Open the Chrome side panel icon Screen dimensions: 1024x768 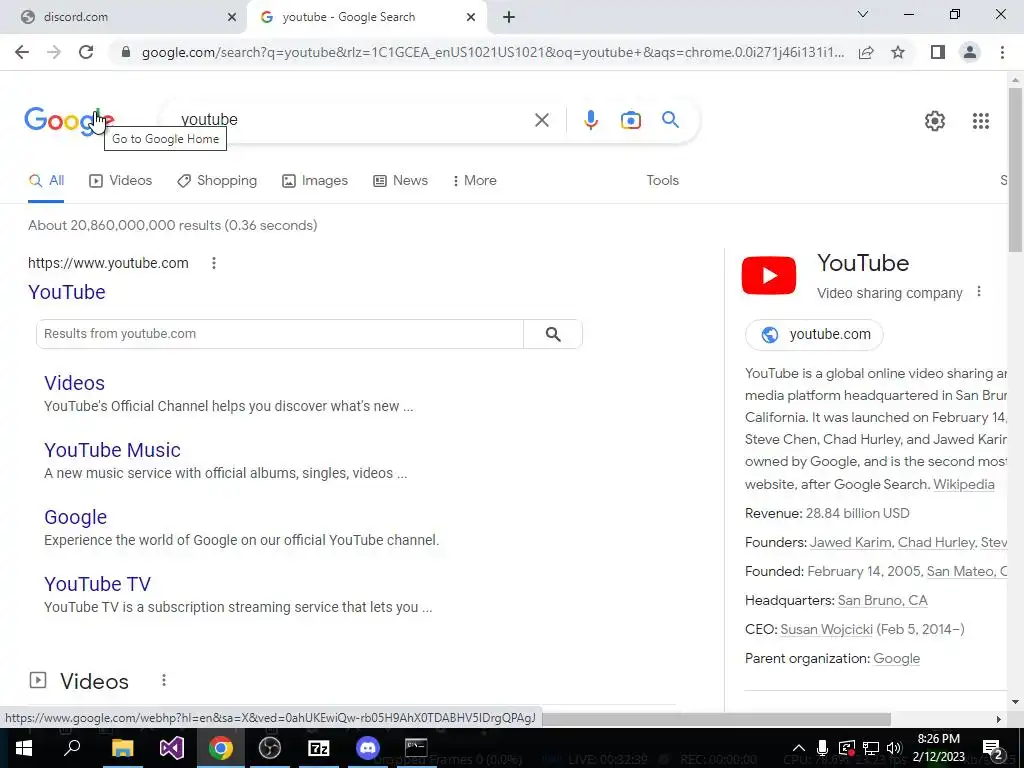click(x=938, y=52)
